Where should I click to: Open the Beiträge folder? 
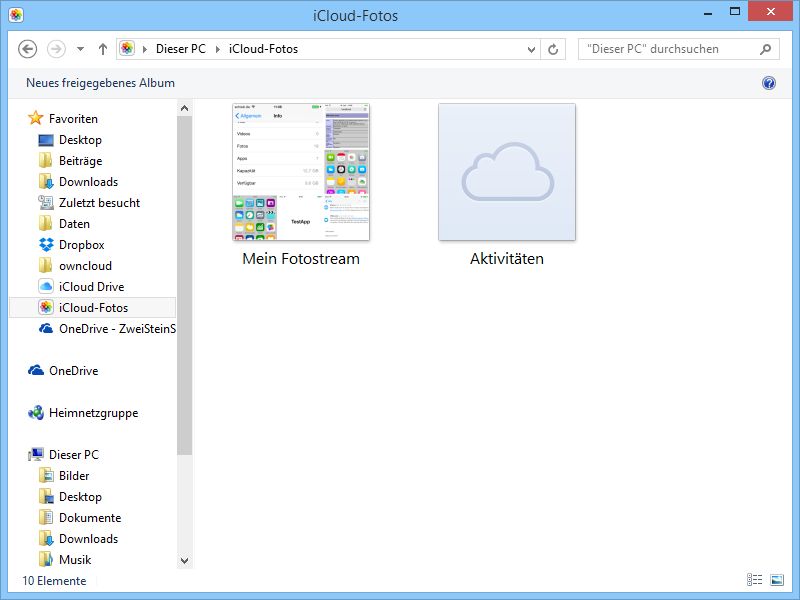click(x=81, y=161)
